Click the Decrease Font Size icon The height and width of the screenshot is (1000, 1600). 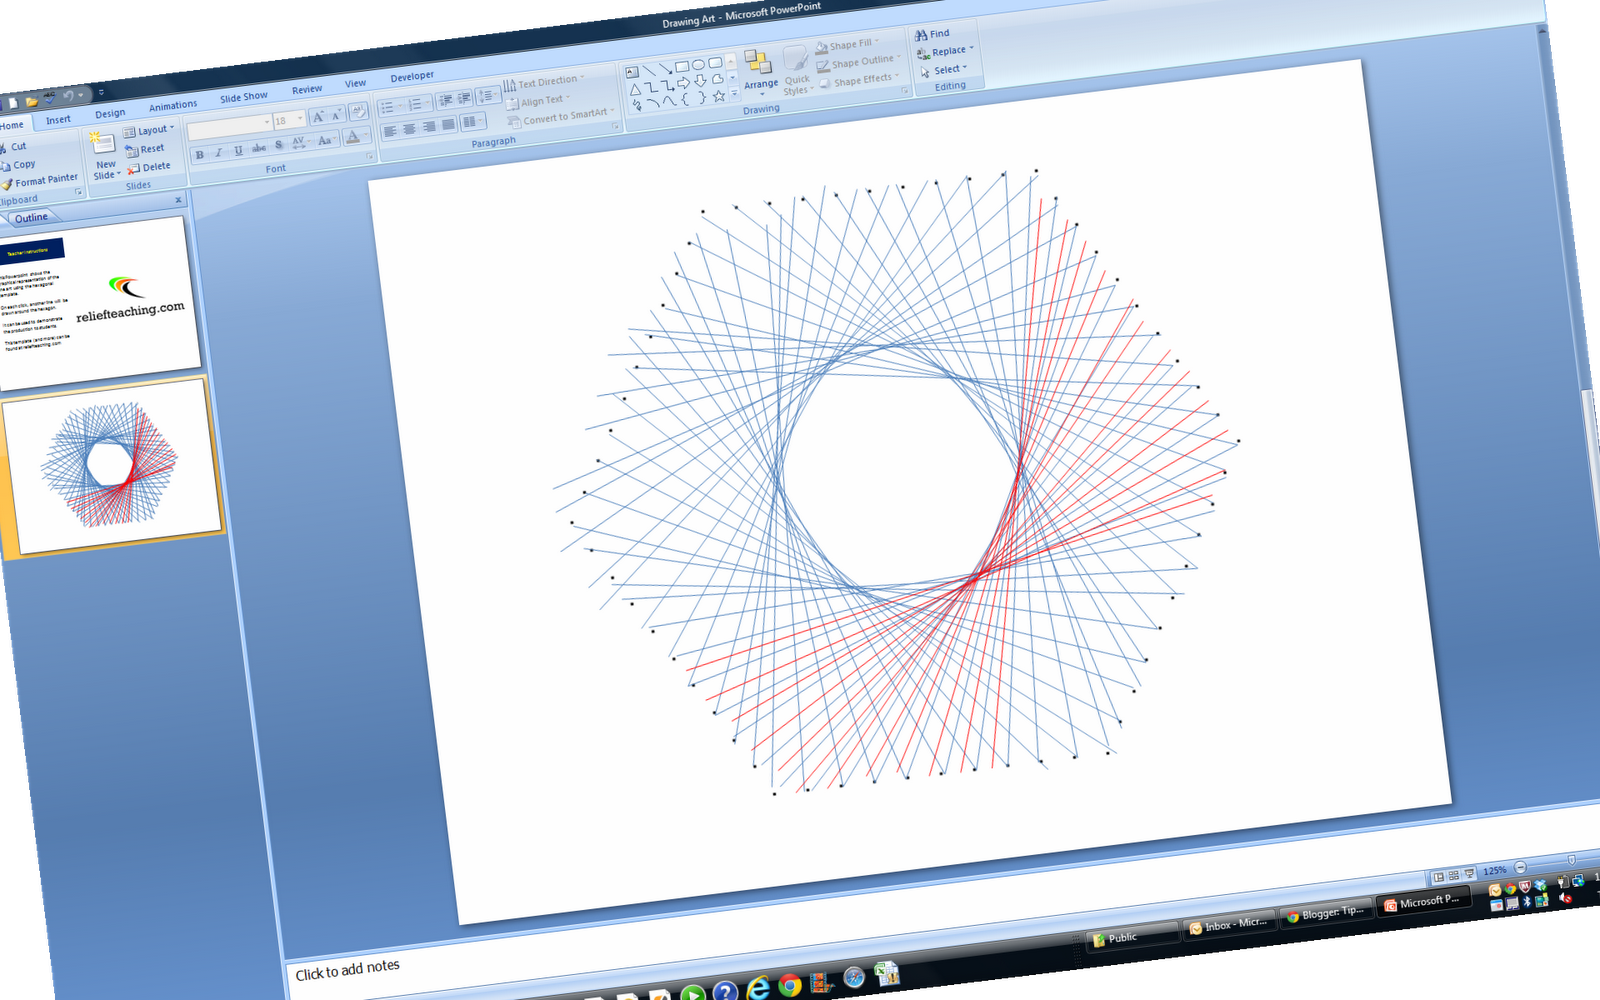pyautogui.click(x=337, y=115)
